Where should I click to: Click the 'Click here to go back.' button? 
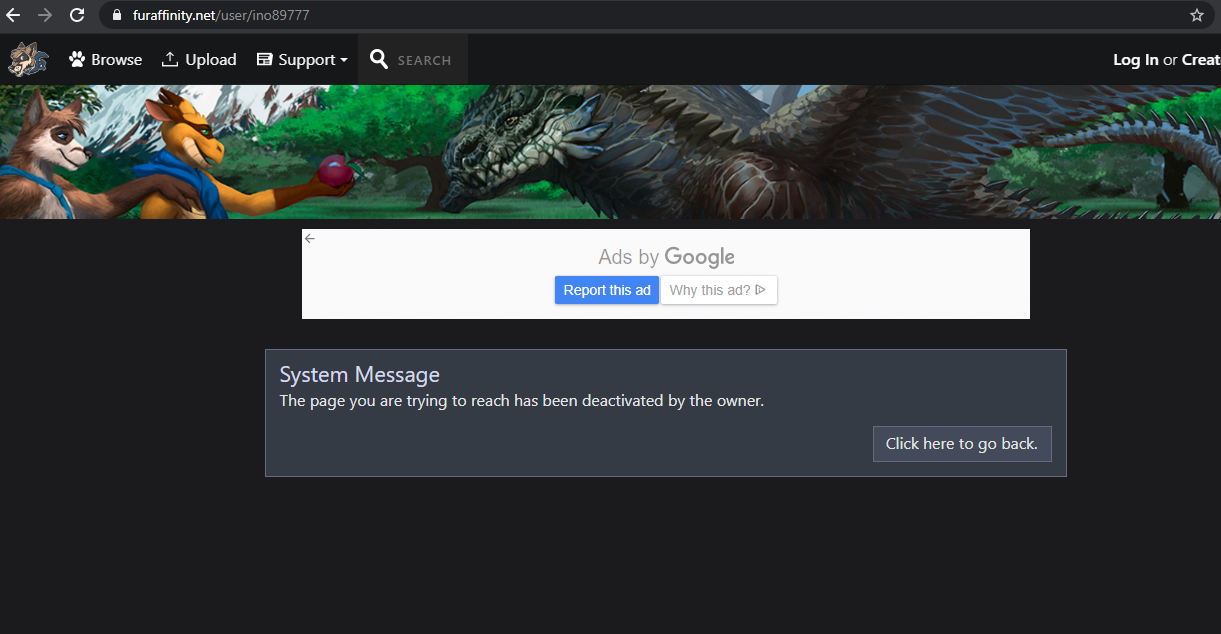click(962, 443)
